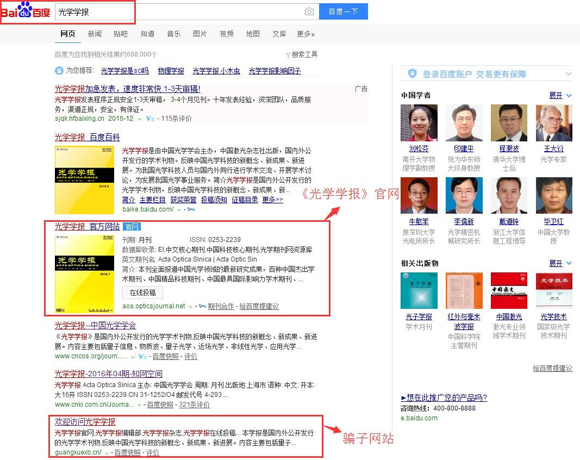Click the 期刊合作 link
Image resolution: width=580 pixels, height=460 pixels.
coord(221,306)
